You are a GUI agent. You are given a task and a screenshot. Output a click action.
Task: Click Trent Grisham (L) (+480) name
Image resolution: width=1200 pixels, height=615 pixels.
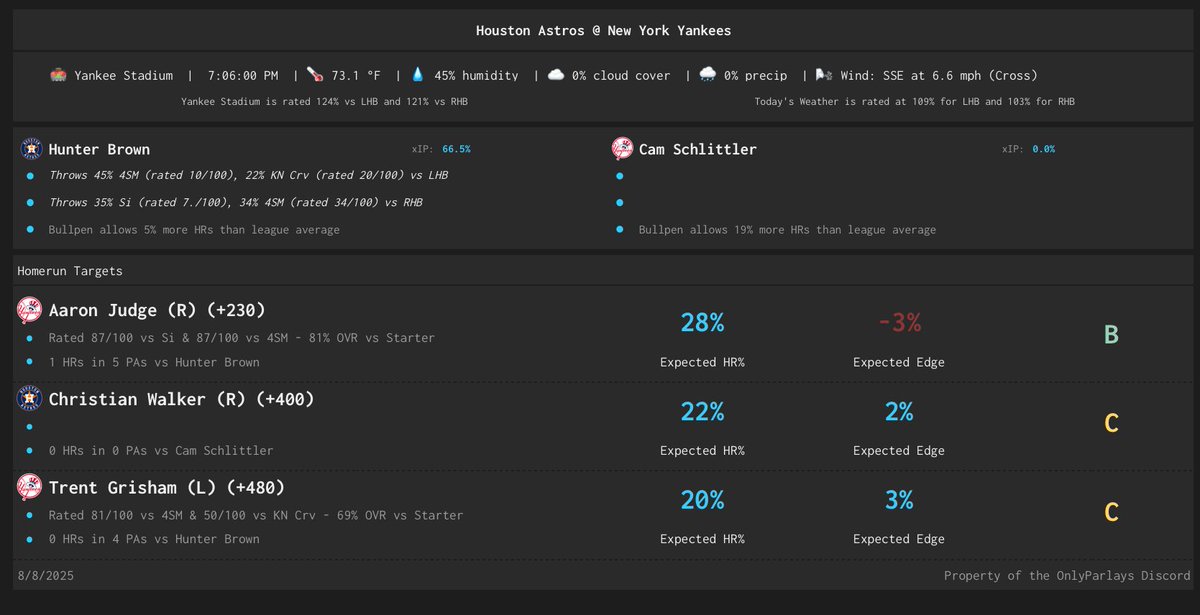[167, 487]
